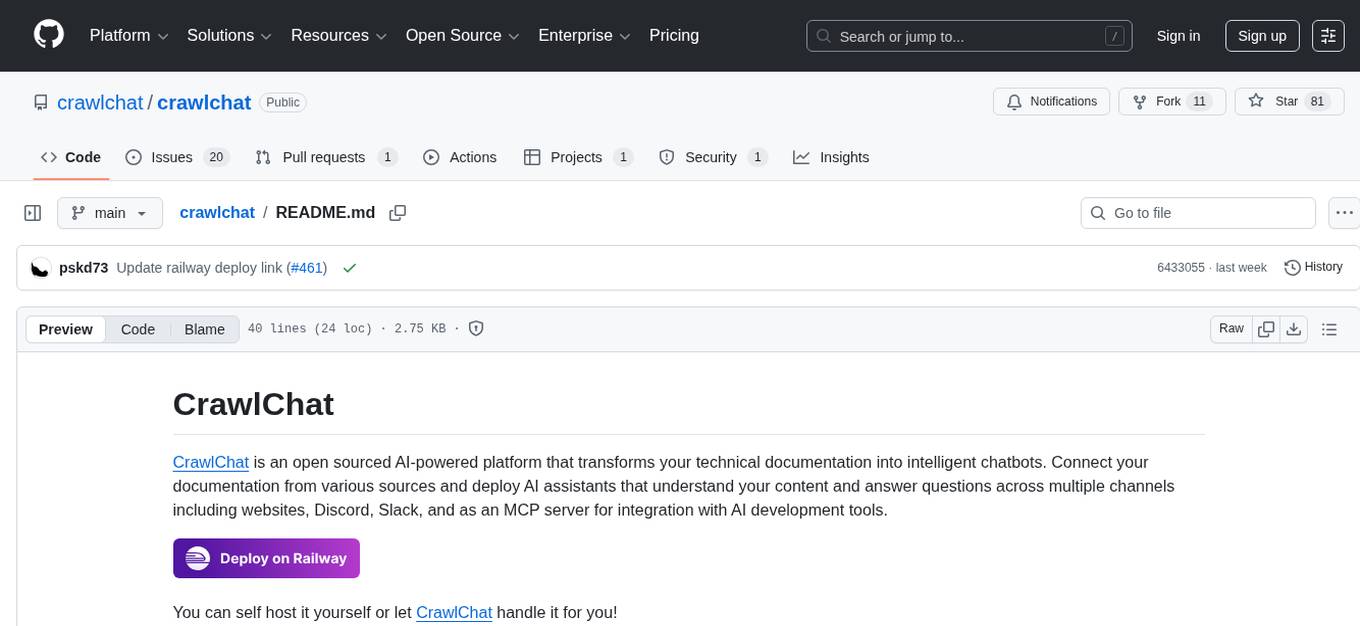The height and width of the screenshot is (626, 1360).
Task: Copy the raw file contents icon
Action: click(x=1266, y=328)
